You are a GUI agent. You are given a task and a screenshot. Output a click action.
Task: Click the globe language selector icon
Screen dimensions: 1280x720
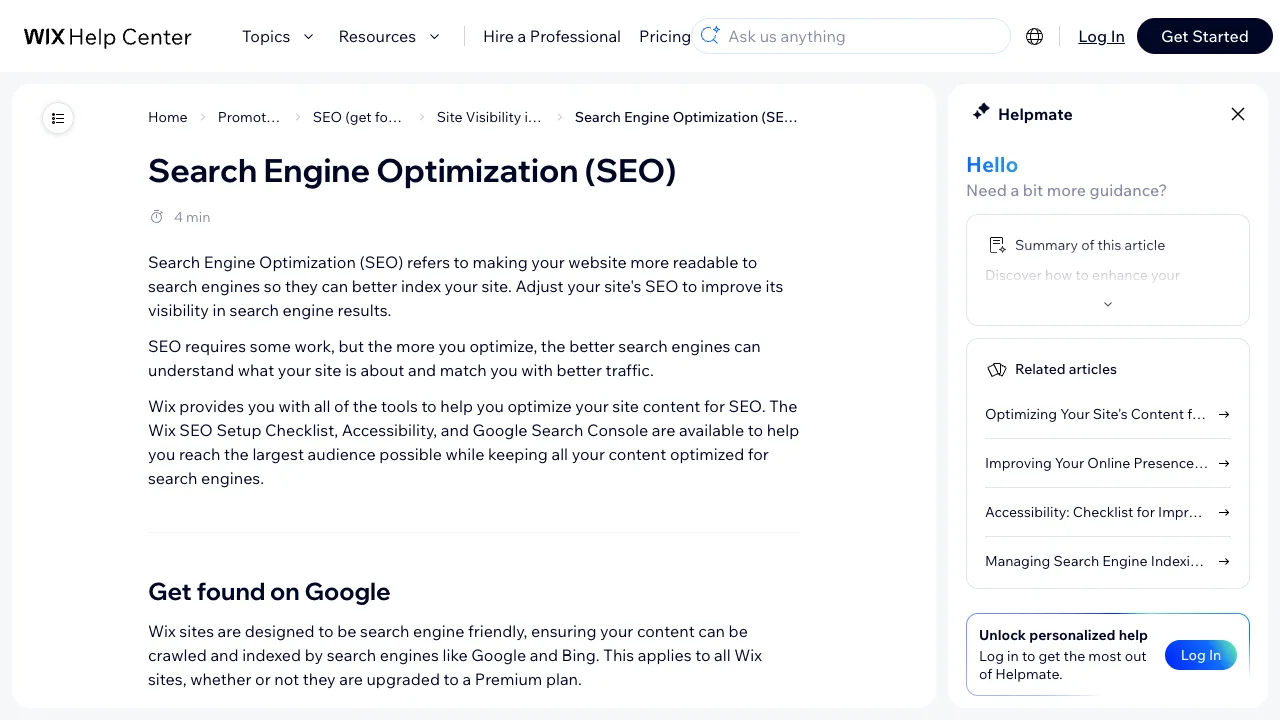1035,37
